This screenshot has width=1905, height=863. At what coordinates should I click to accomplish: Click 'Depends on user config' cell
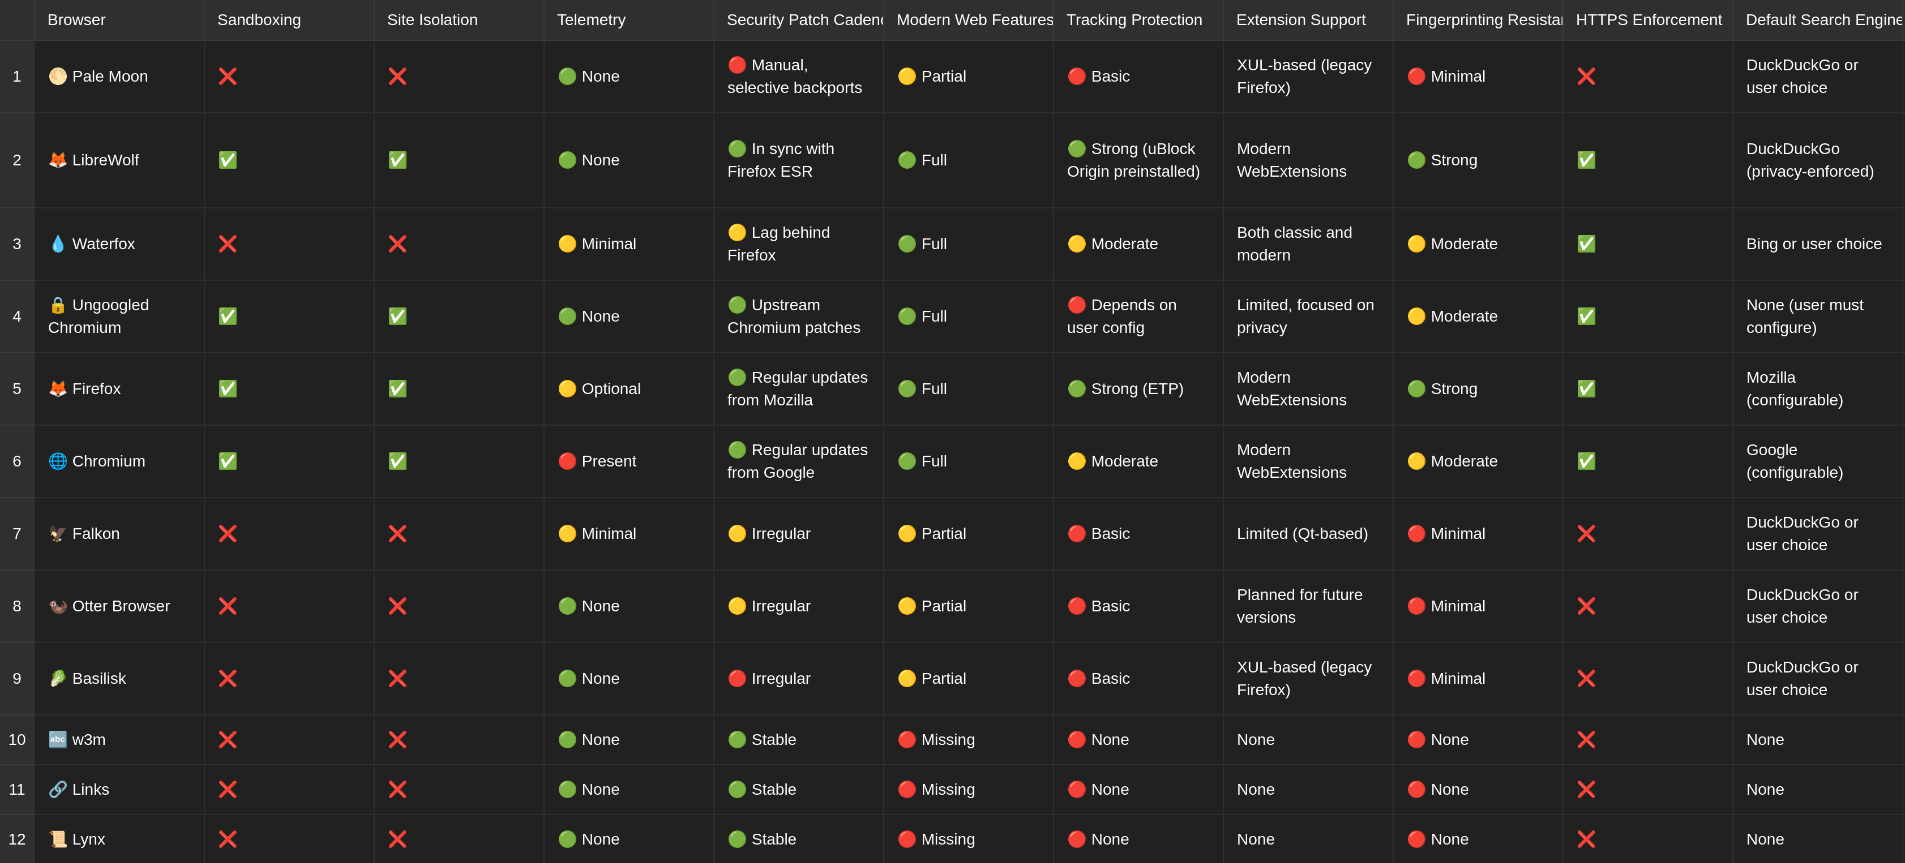(1138, 316)
